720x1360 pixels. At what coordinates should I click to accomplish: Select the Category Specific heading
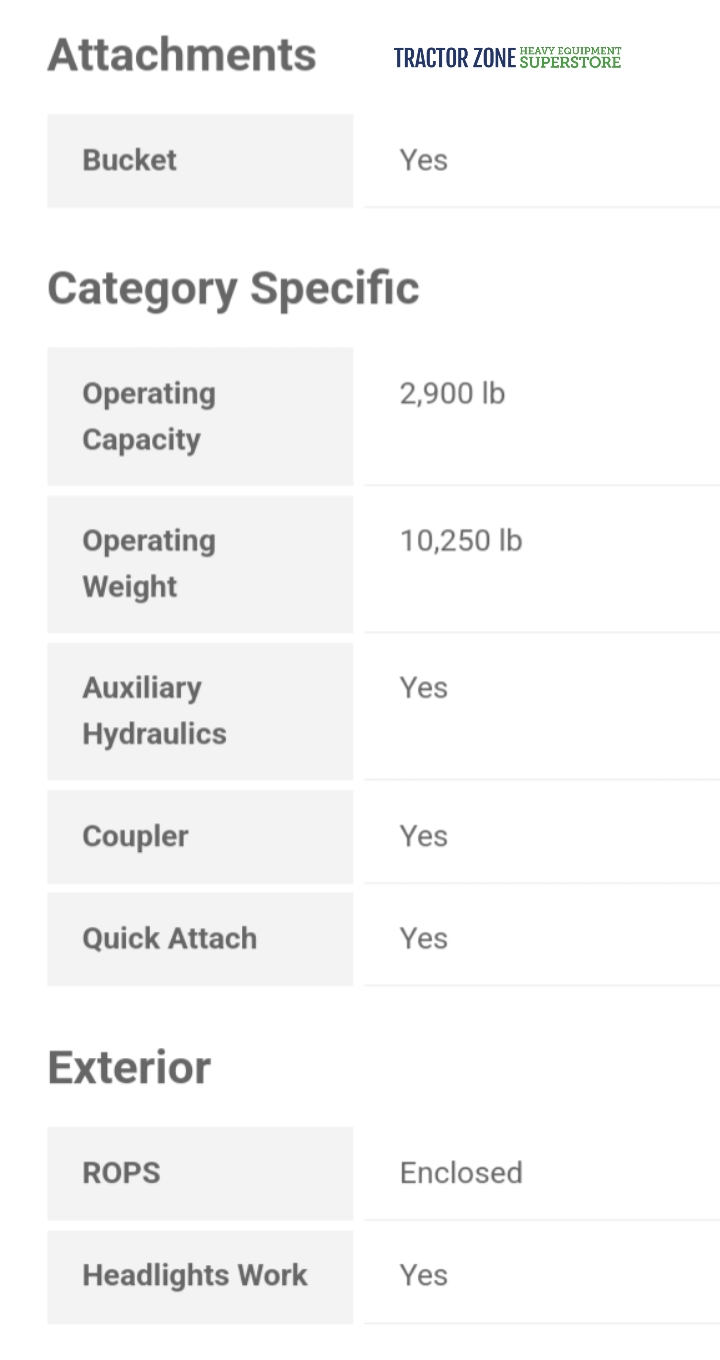pos(233,288)
